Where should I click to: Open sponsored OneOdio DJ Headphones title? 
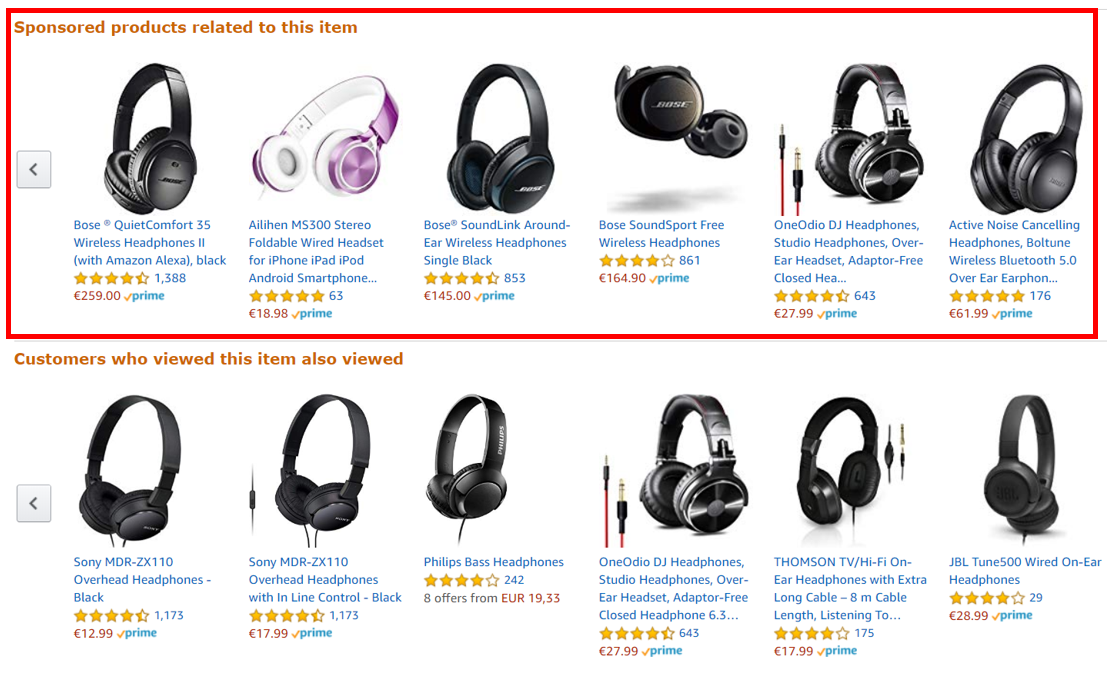(848, 251)
